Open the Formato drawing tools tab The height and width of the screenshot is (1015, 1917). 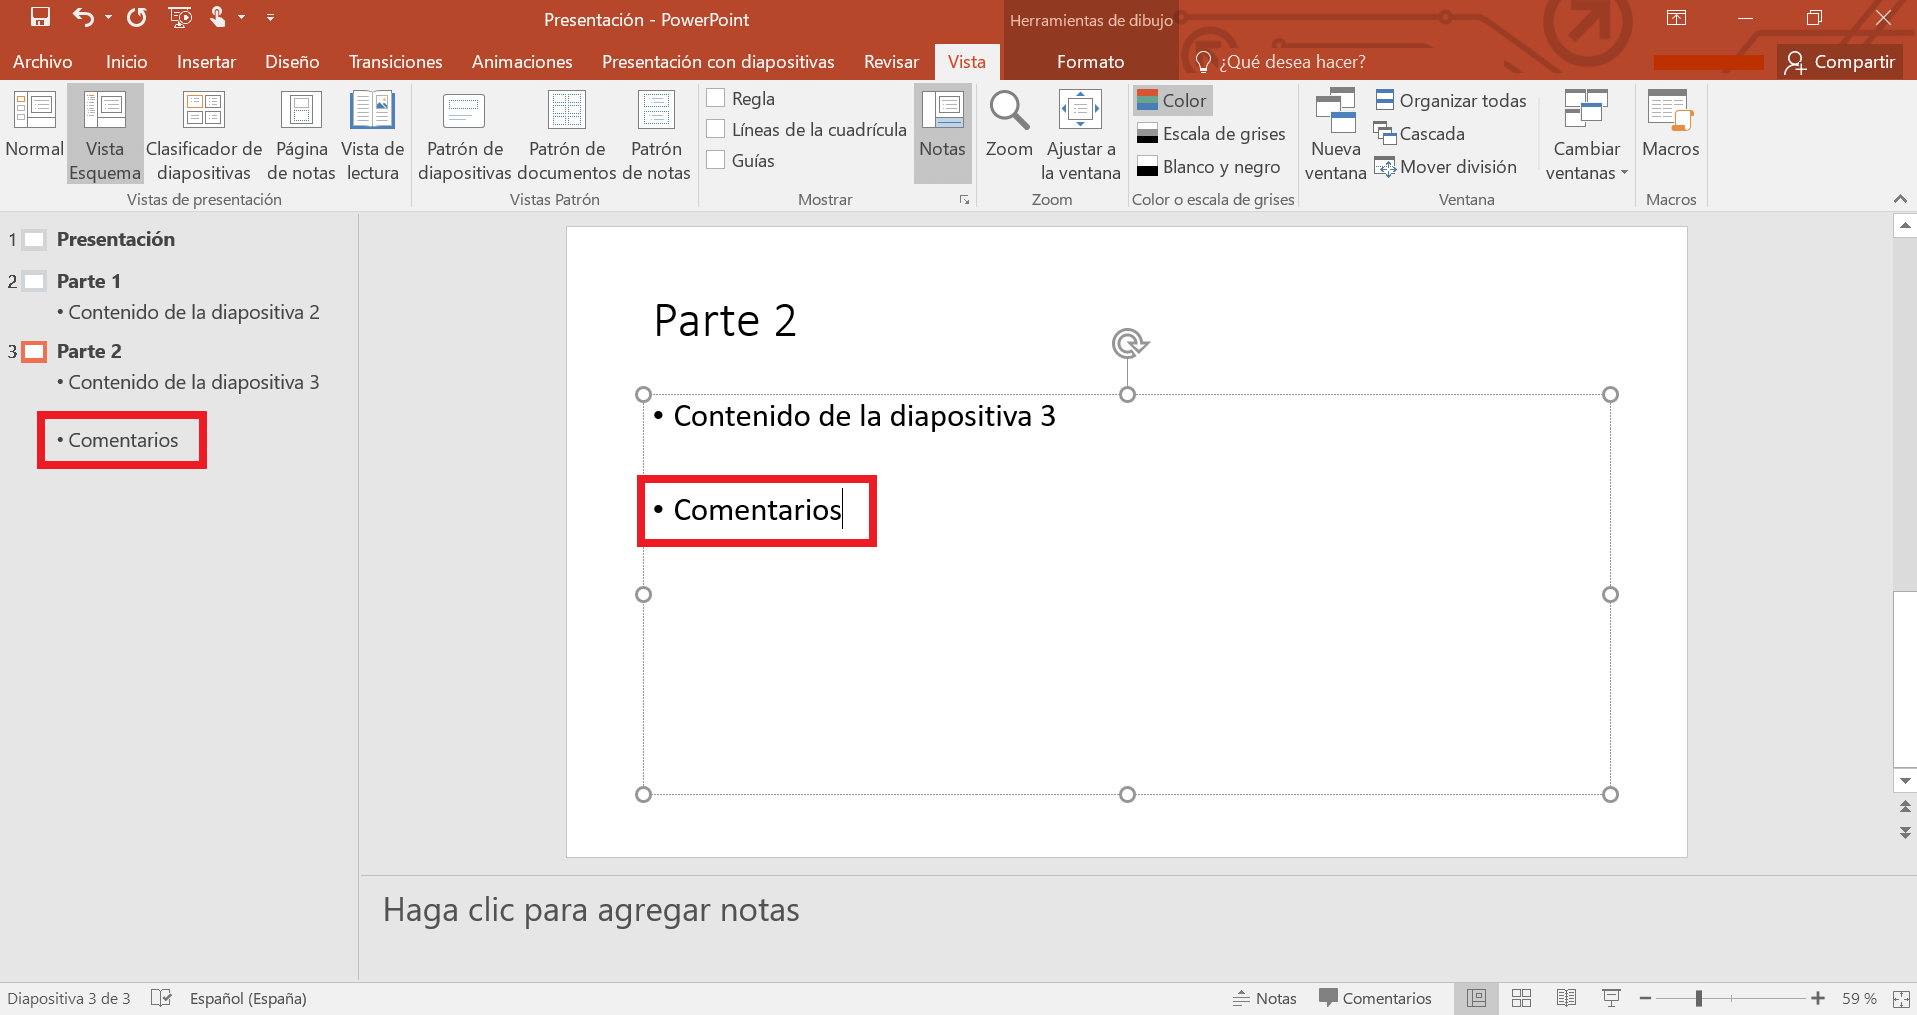coord(1090,62)
